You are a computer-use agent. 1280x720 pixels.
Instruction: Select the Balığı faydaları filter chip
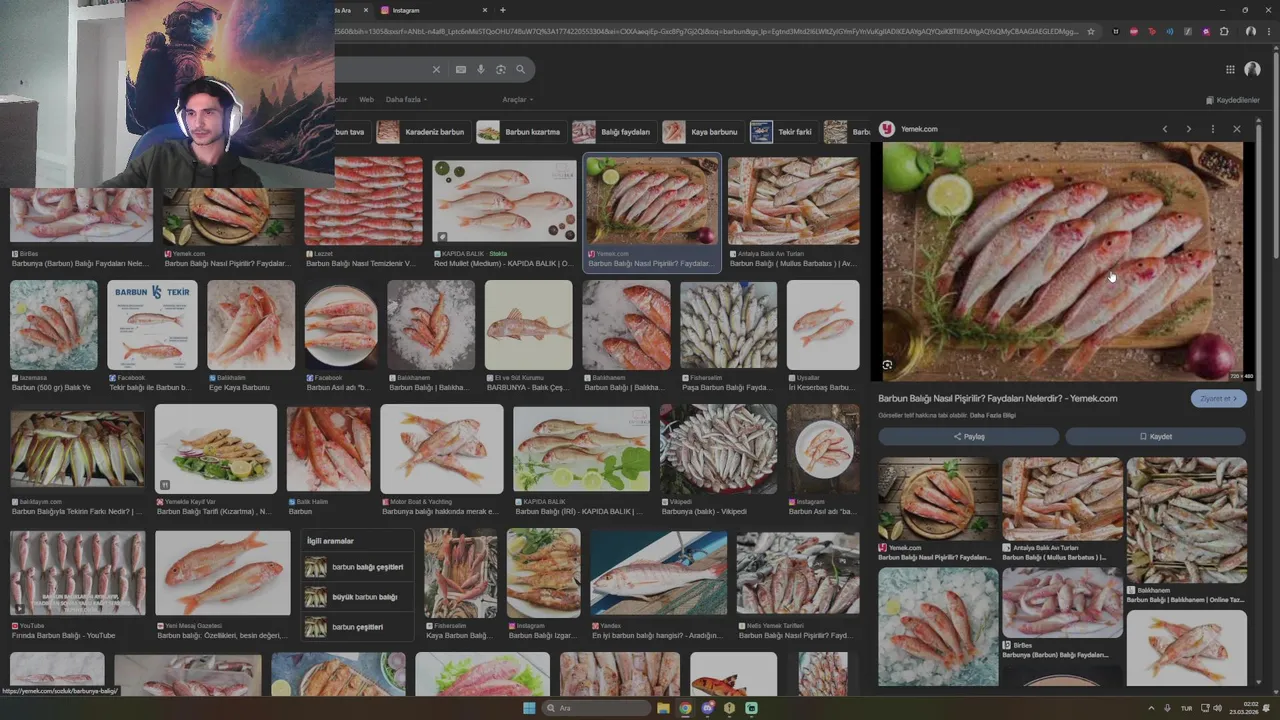613,132
